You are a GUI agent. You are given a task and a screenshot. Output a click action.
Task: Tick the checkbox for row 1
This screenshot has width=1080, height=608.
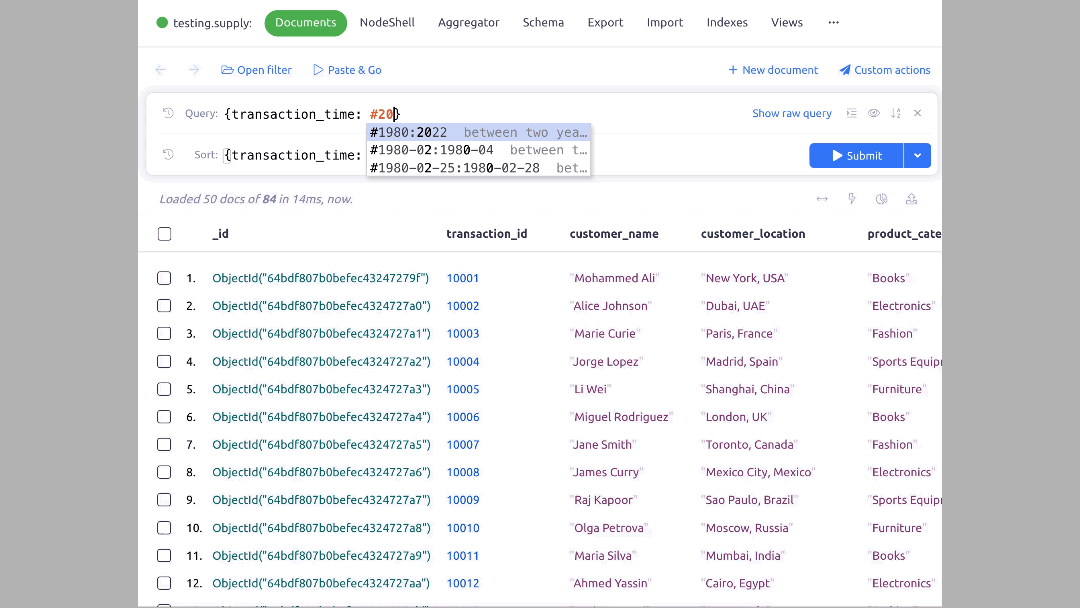pyautogui.click(x=164, y=278)
